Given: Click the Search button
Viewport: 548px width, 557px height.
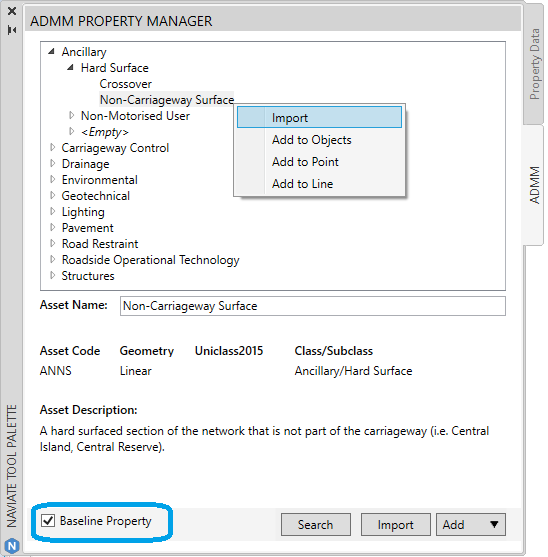Looking at the screenshot, I should [x=316, y=524].
